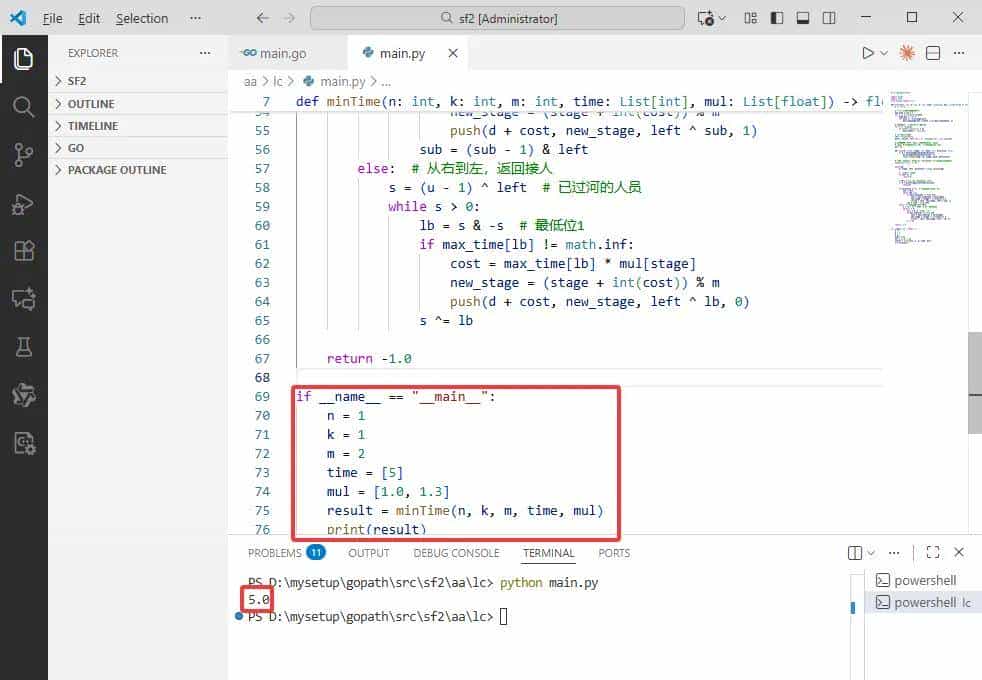Screen dimensions: 982x680
Task: Open the Run and Debug view
Action: pos(23,203)
